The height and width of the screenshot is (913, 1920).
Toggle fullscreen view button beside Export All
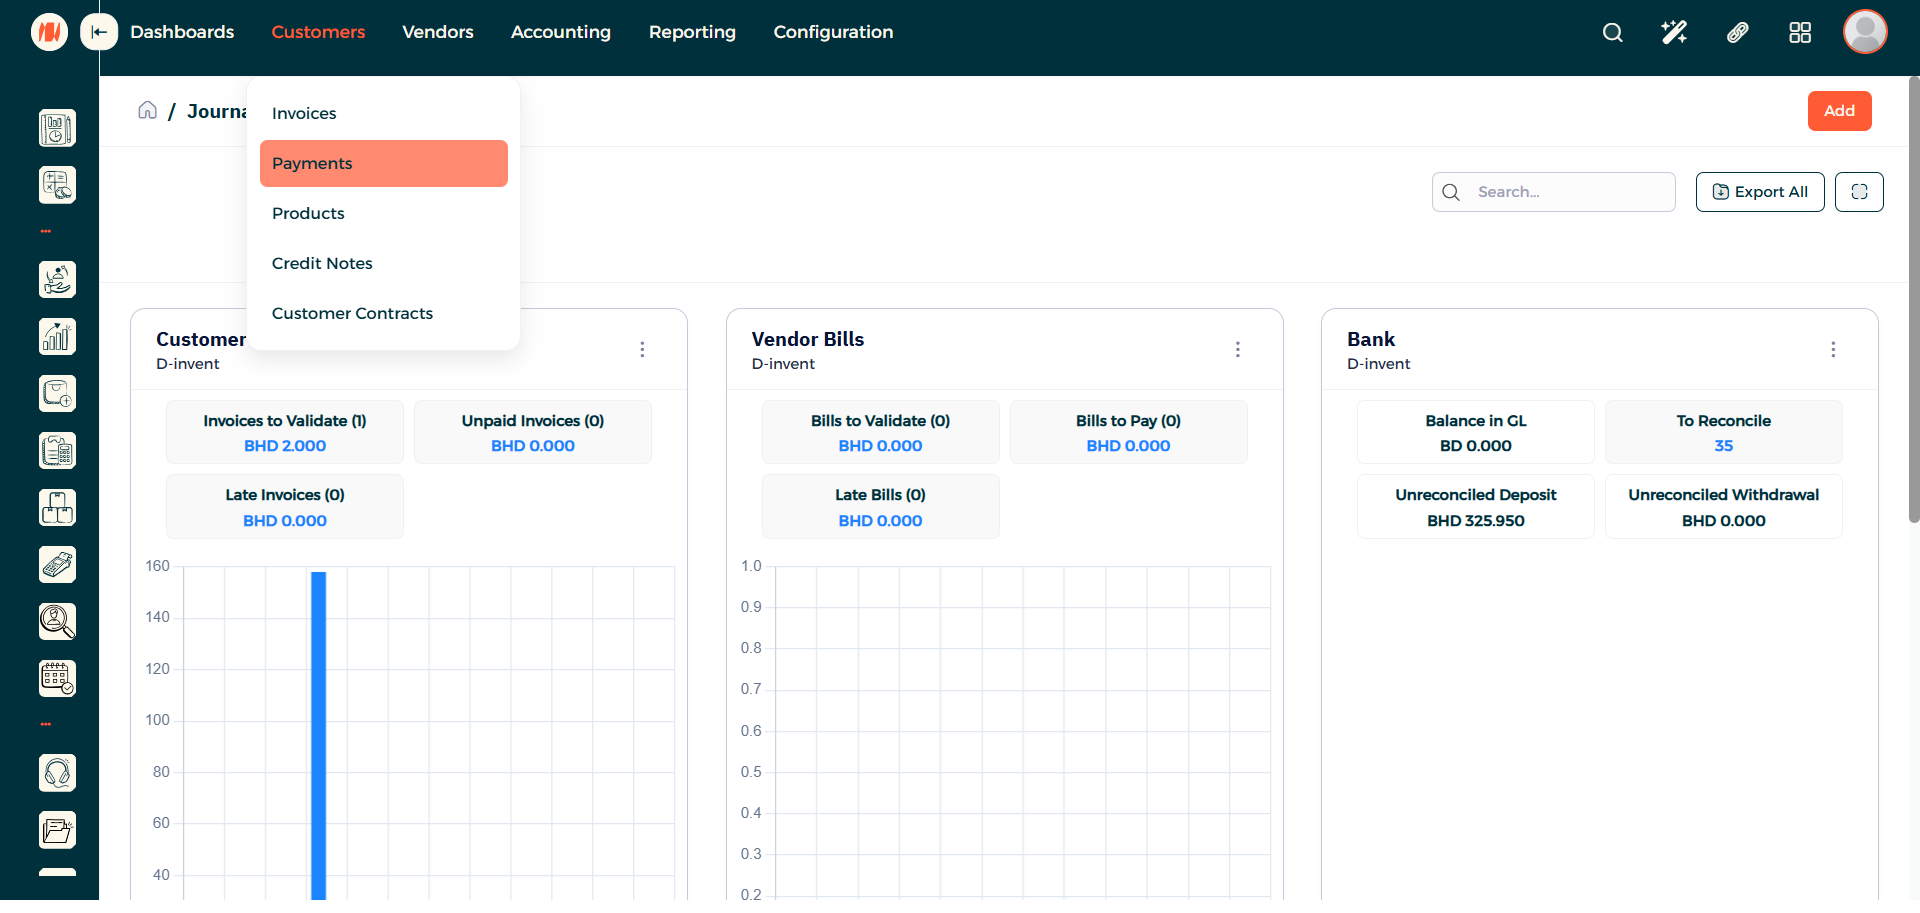click(x=1859, y=192)
